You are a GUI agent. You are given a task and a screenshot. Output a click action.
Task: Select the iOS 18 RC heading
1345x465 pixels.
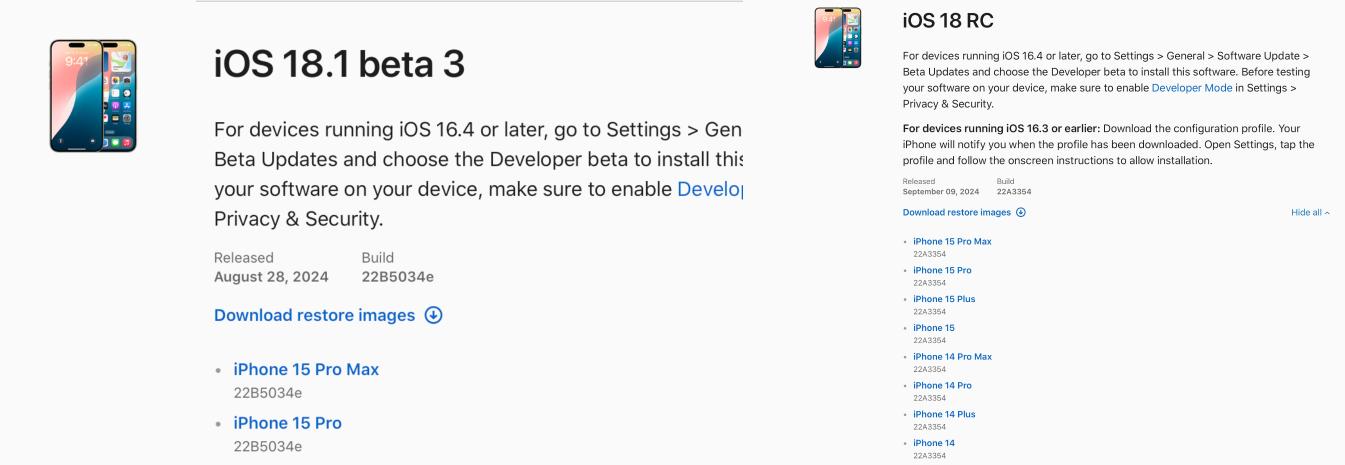948,21
